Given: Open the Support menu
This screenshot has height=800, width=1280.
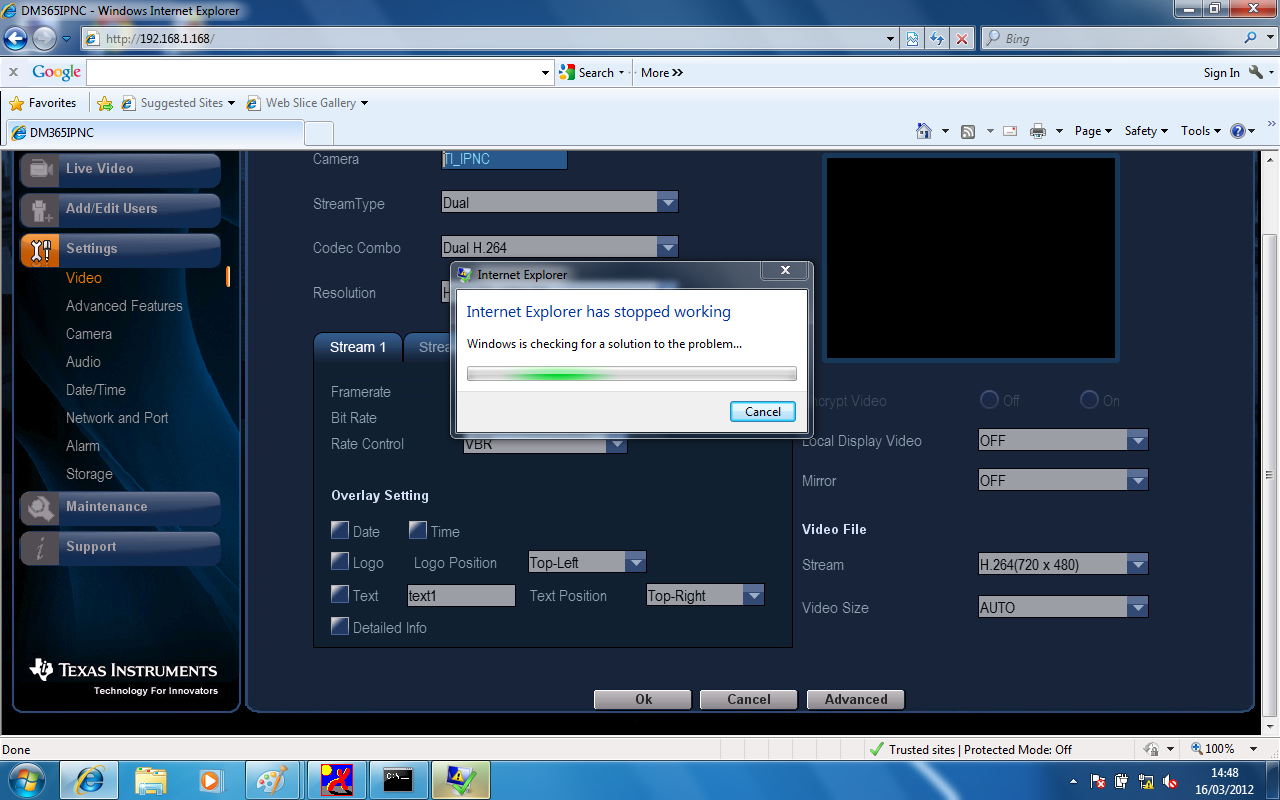Looking at the screenshot, I should 120,547.
